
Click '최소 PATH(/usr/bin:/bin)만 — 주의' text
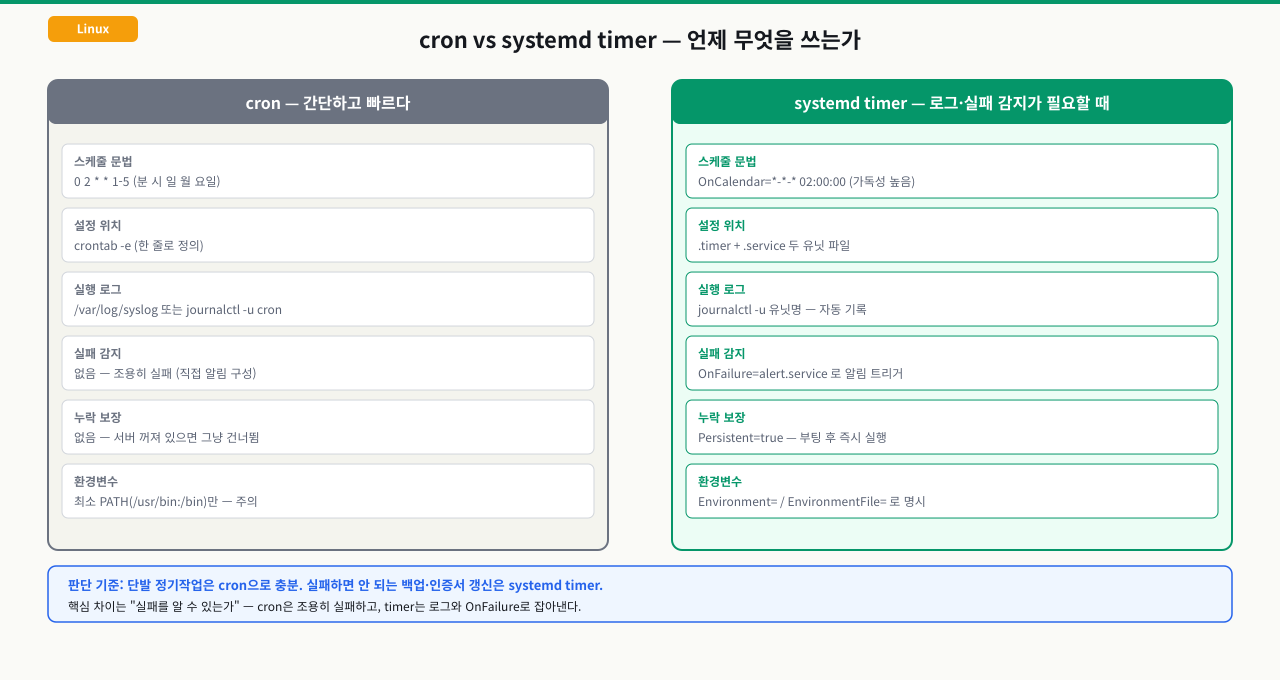pos(166,501)
